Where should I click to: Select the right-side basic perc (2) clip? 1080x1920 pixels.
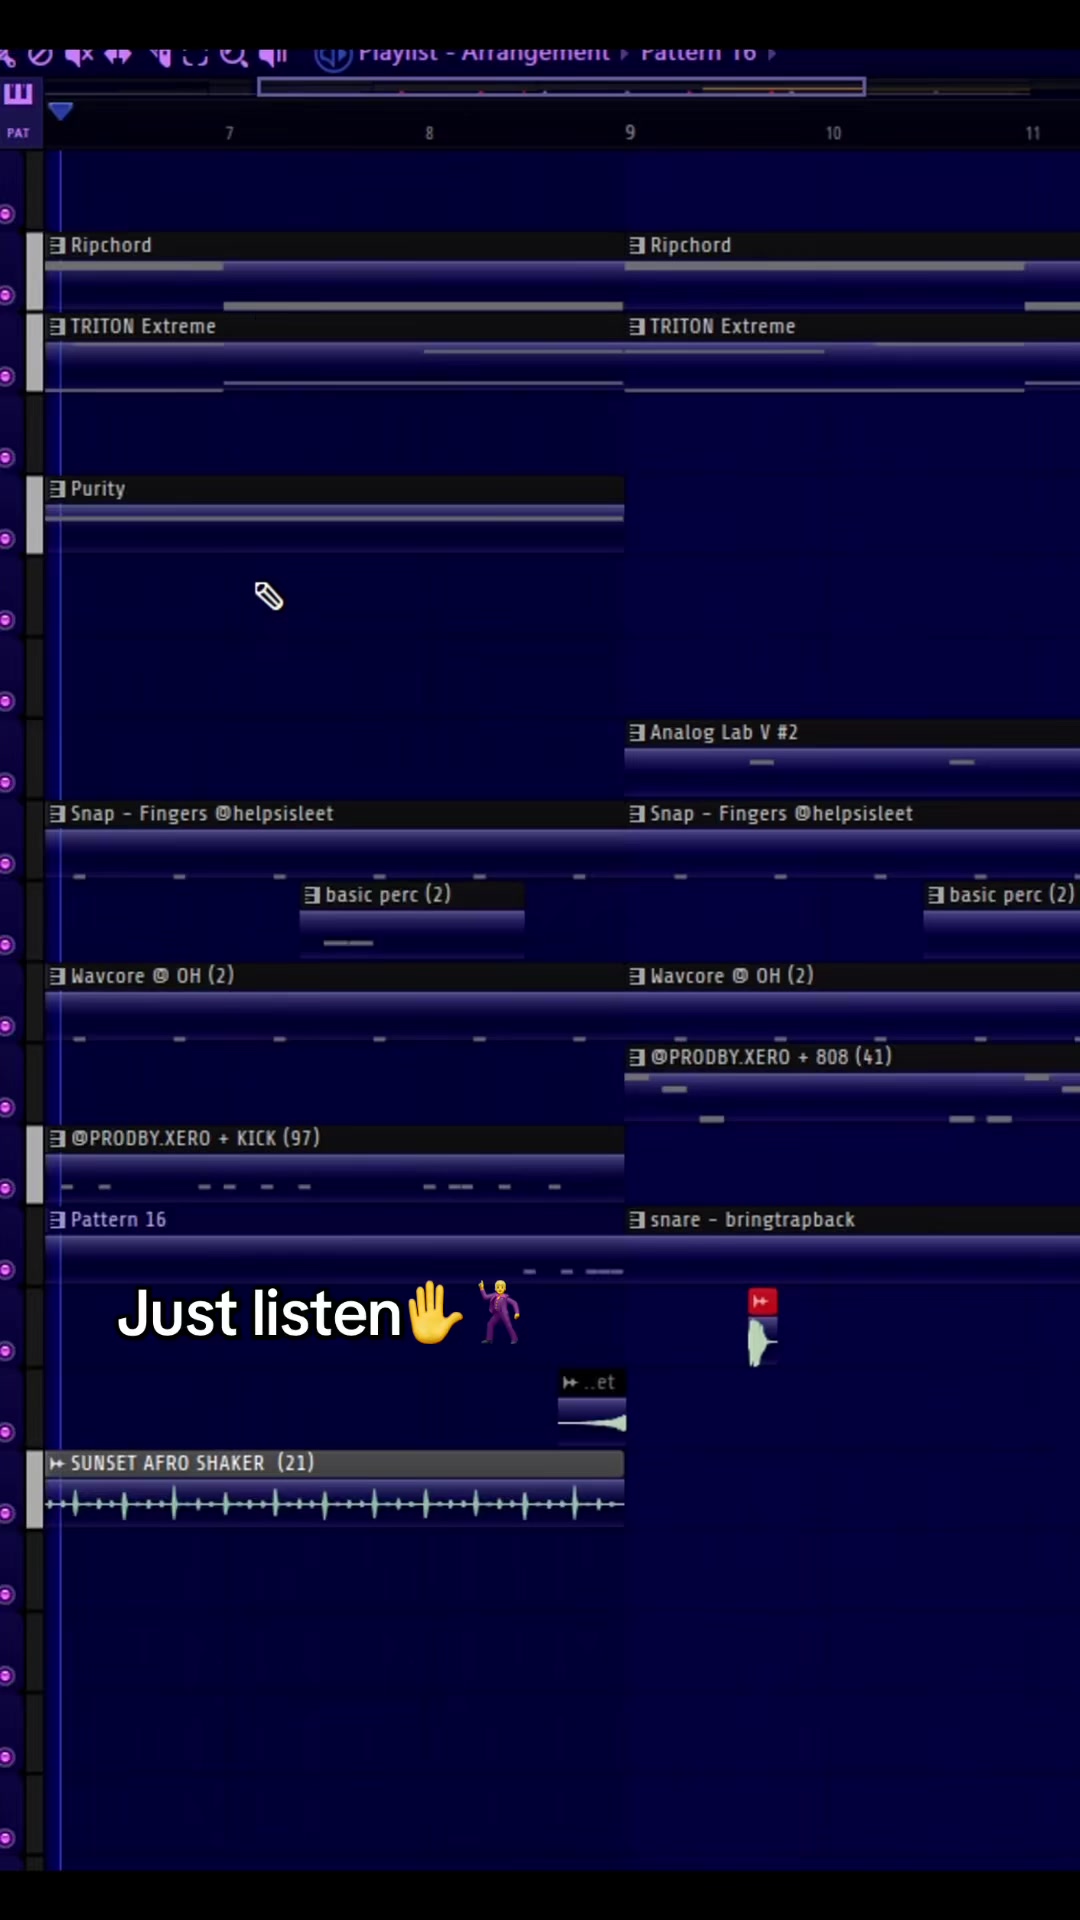(1002, 920)
